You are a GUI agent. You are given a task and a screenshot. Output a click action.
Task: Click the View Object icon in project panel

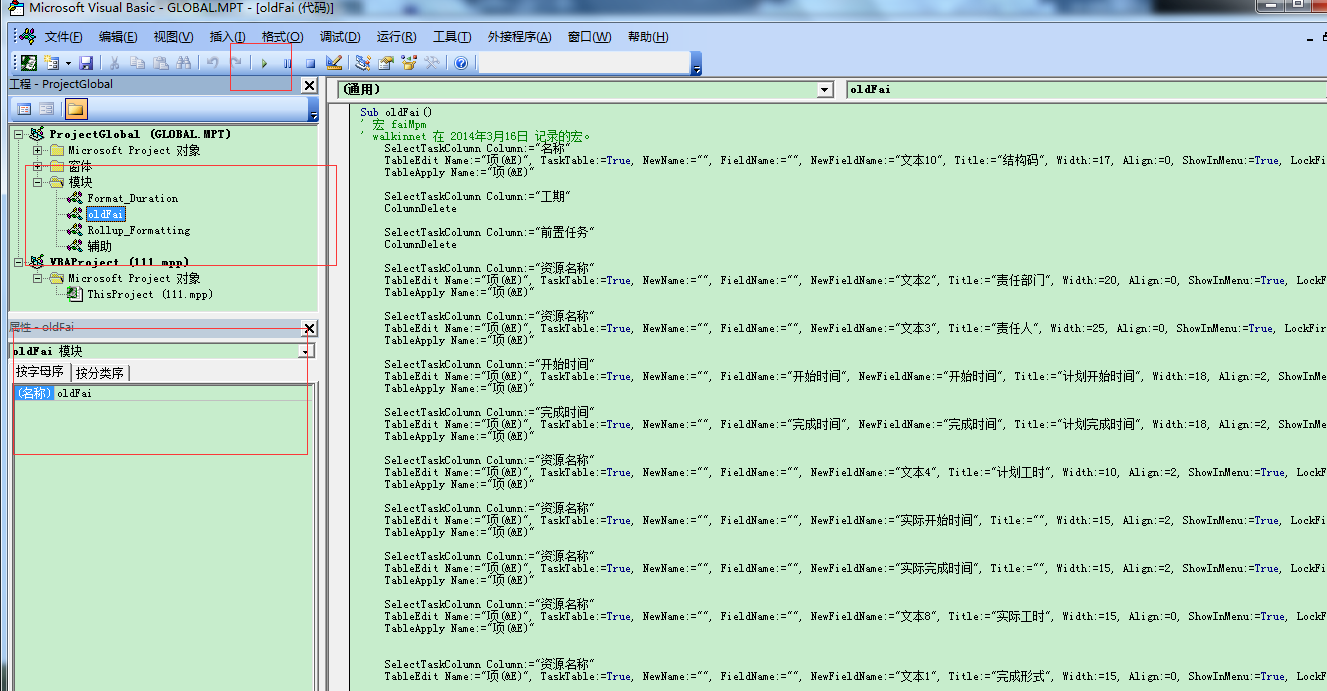[x=47, y=109]
